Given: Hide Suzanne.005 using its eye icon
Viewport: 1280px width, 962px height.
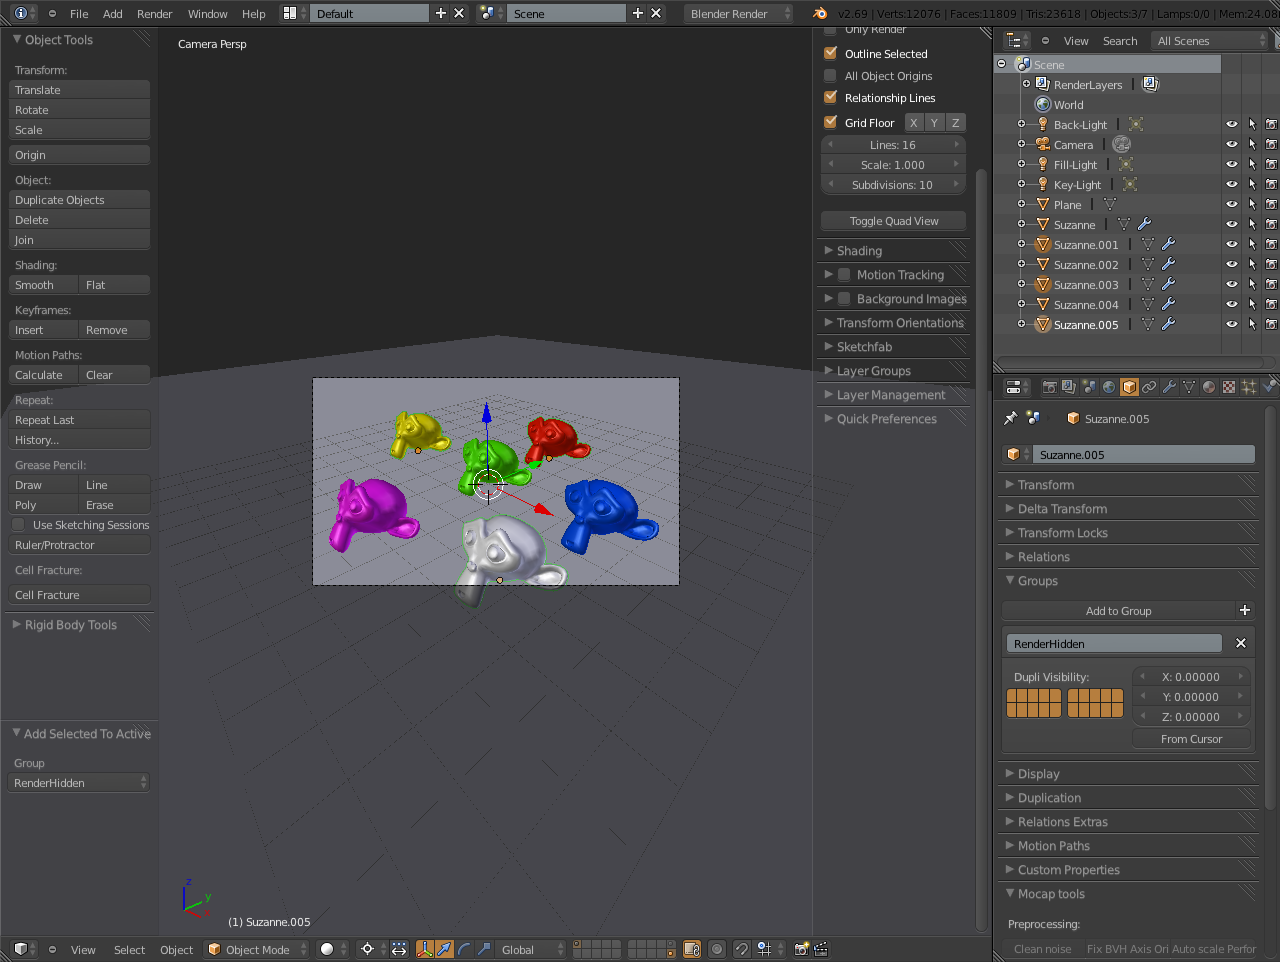Looking at the screenshot, I should (x=1232, y=324).
